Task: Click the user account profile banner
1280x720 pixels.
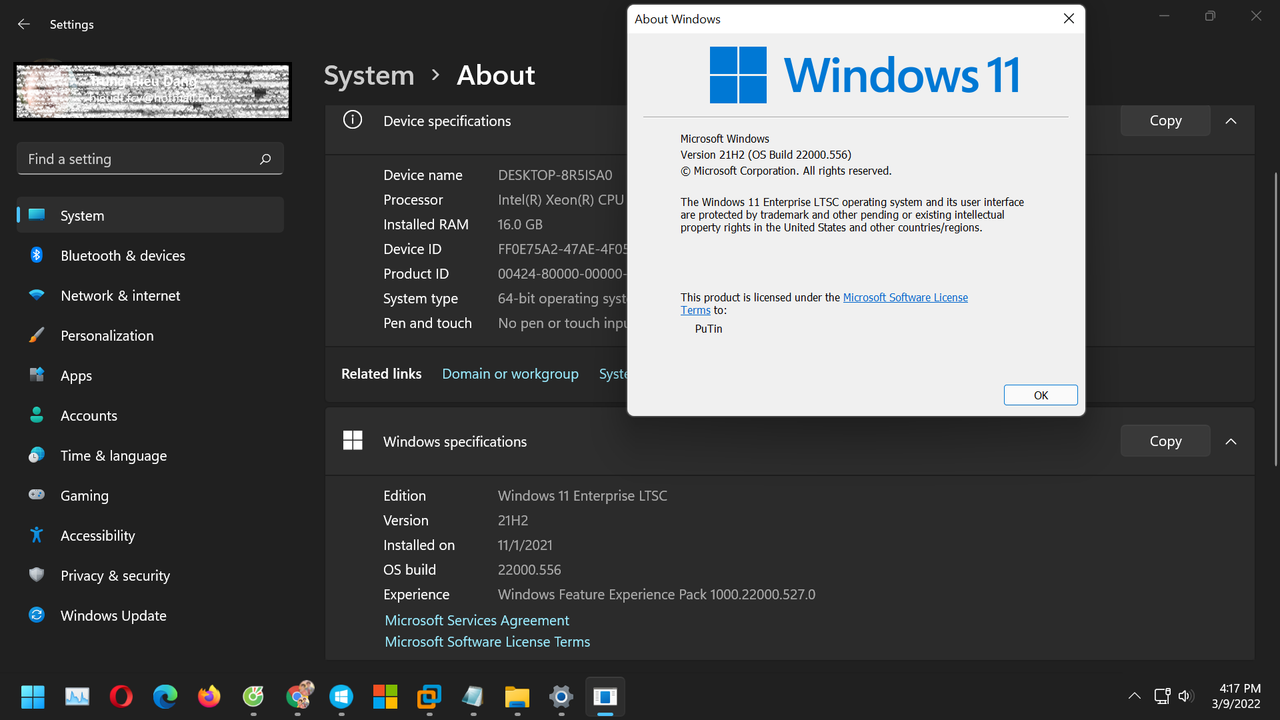Action: (x=152, y=92)
